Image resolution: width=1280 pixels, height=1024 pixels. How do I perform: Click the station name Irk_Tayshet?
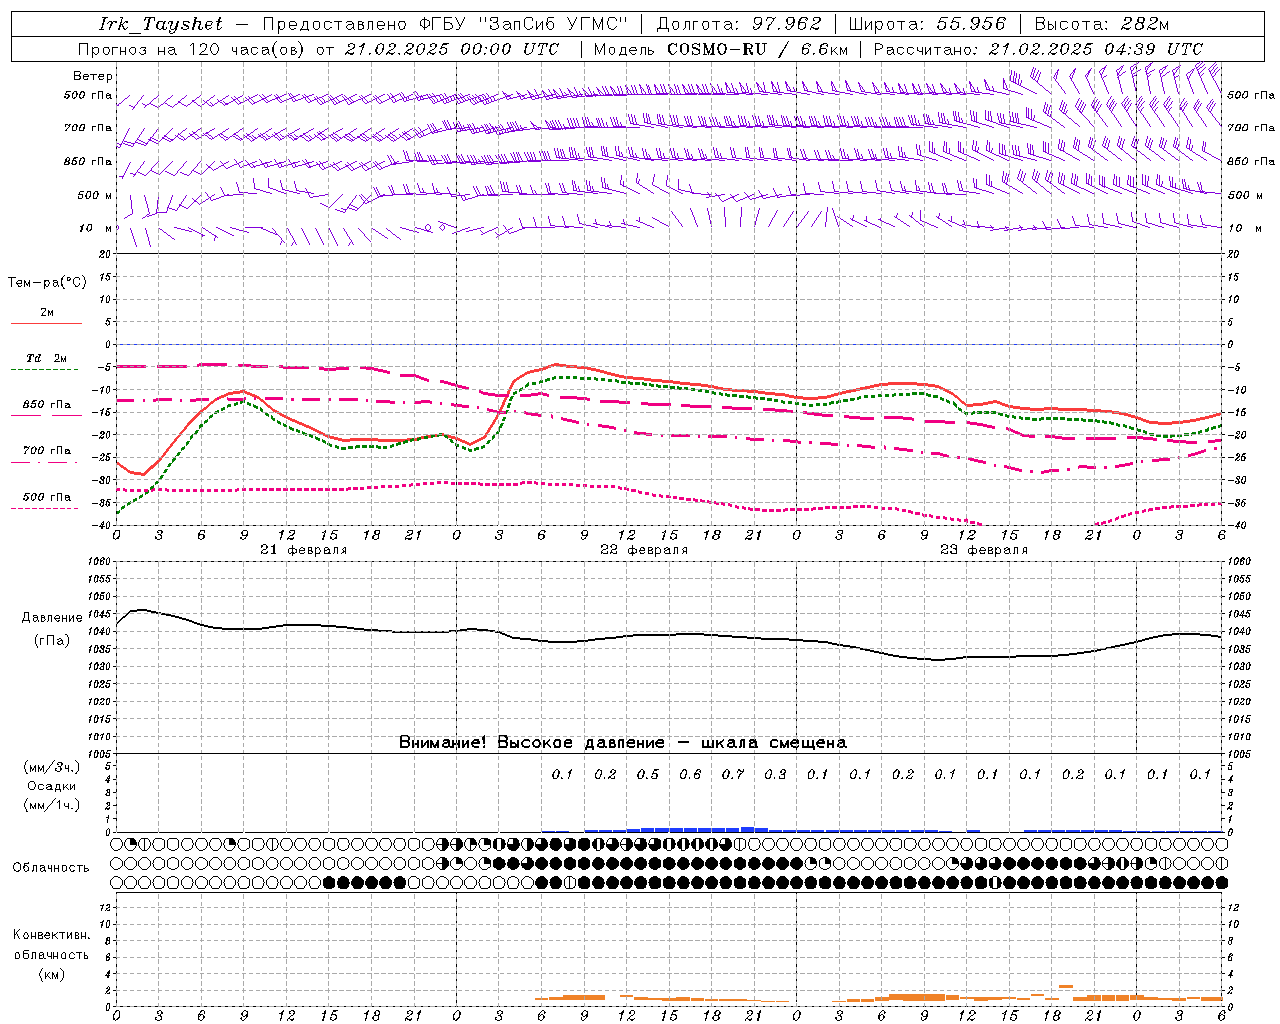coord(161,24)
